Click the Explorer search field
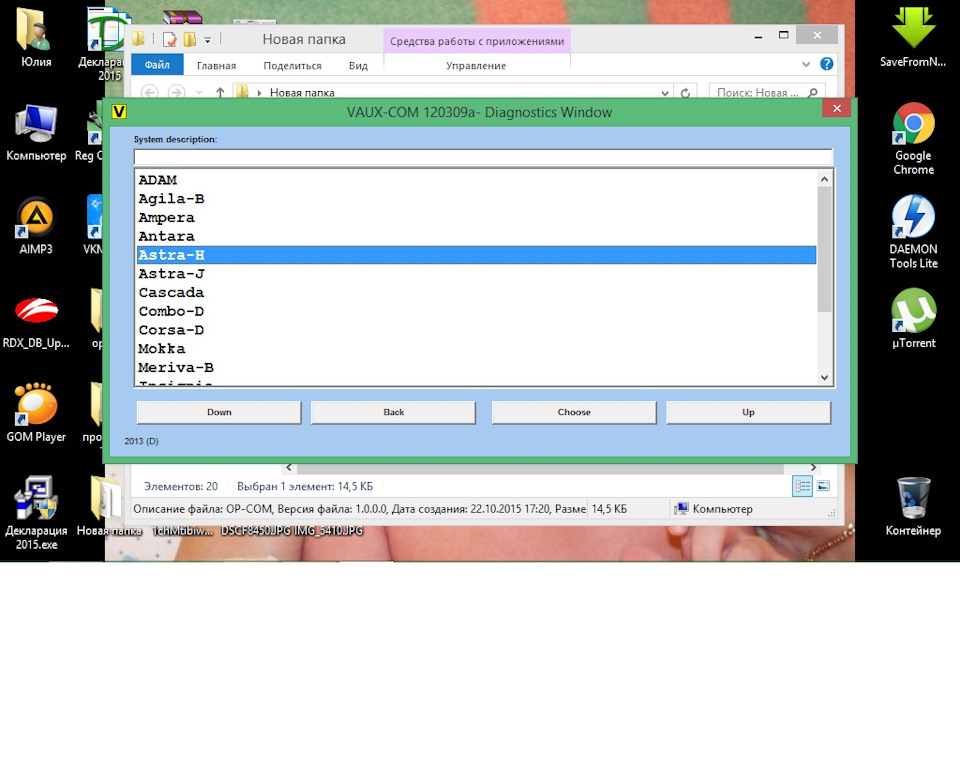Image resolution: width=960 pixels, height=780 pixels. pyautogui.click(x=758, y=92)
